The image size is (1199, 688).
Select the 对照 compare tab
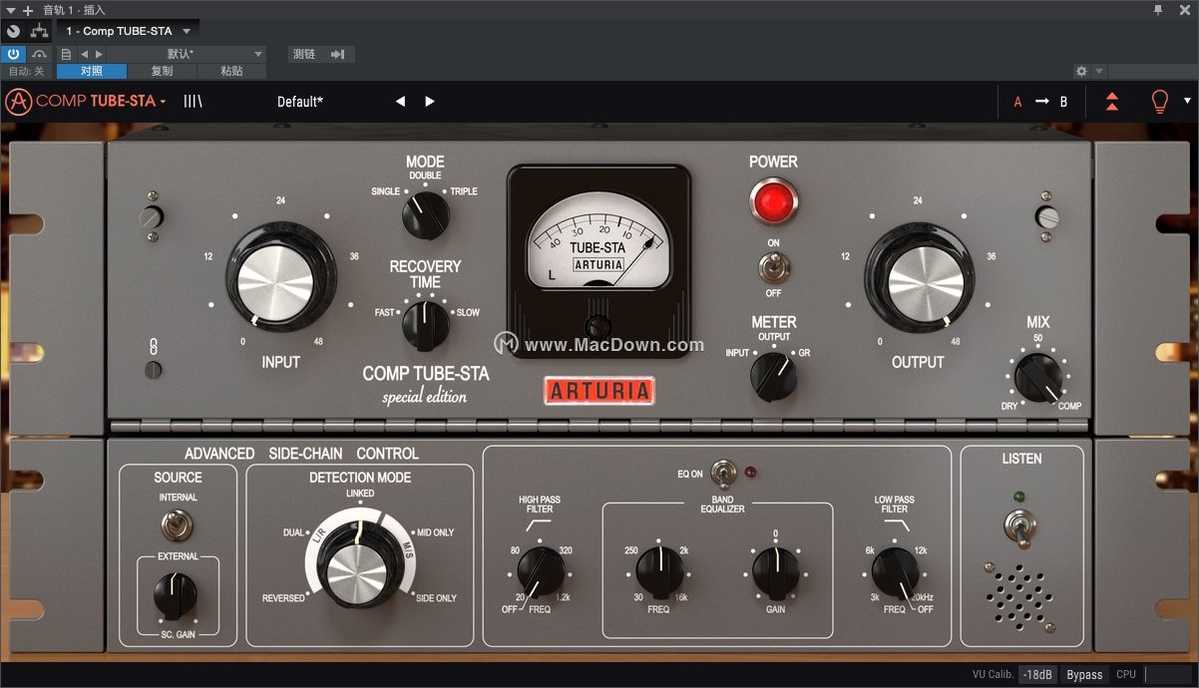pyautogui.click(x=92, y=71)
